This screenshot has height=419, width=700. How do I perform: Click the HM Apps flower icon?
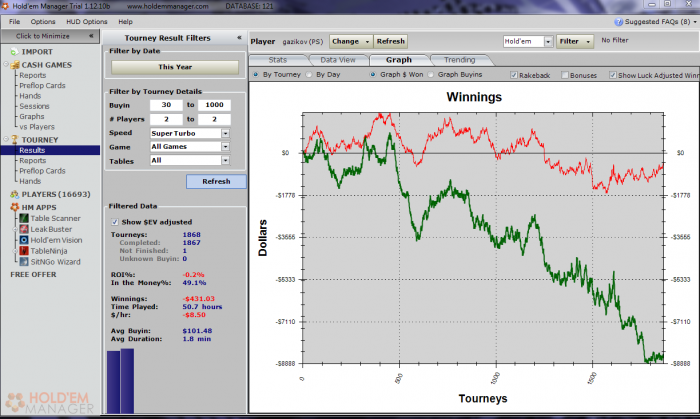(15, 207)
